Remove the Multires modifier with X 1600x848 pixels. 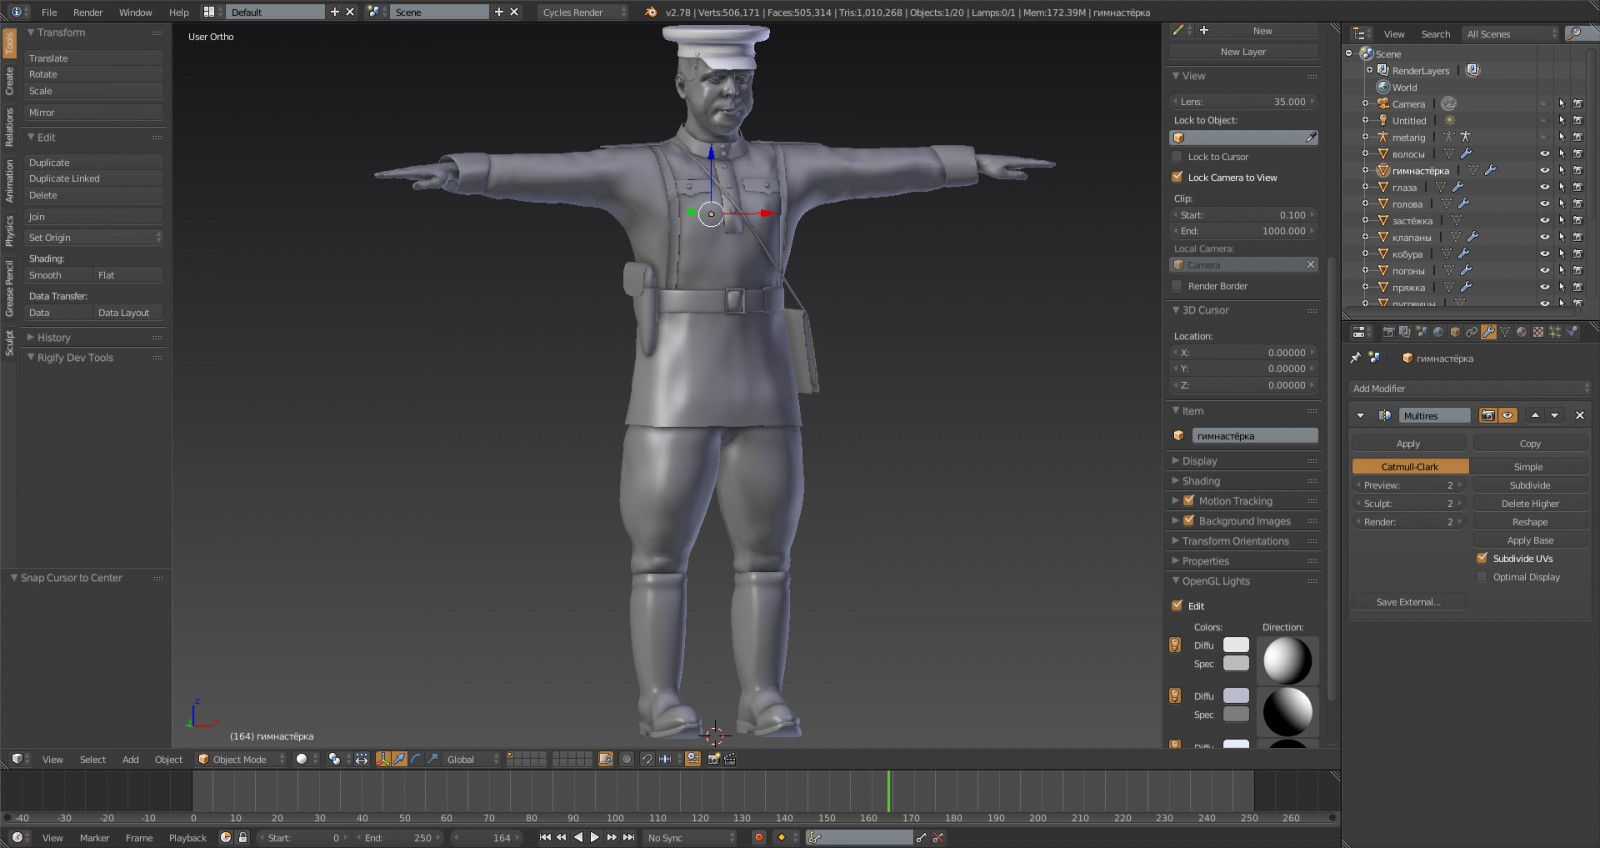click(1580, 415)
